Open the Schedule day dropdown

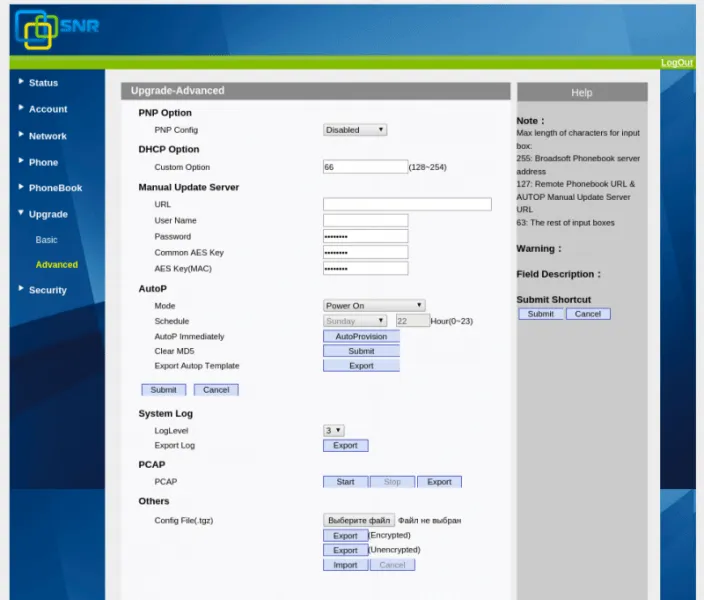tap(355, 321)
